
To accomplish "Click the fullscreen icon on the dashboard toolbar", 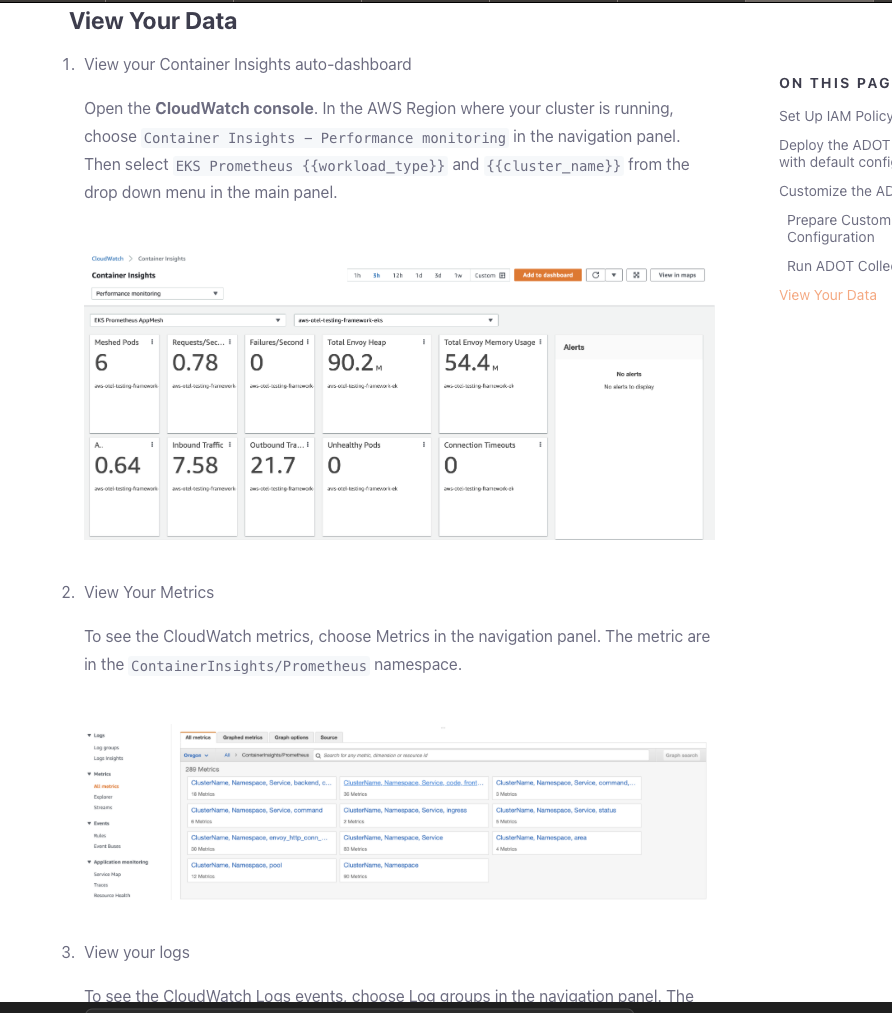I will (x=636, y=275).
